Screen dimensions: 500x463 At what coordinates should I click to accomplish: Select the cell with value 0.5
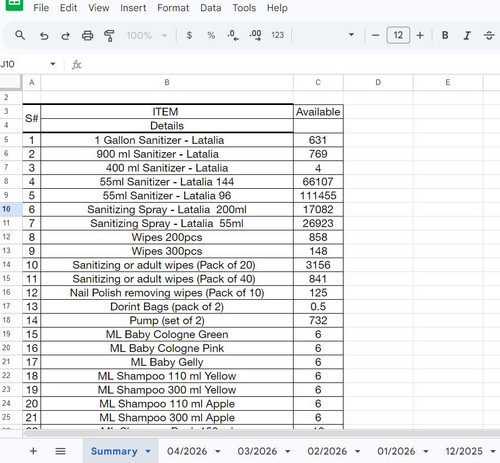click(318, 306)
